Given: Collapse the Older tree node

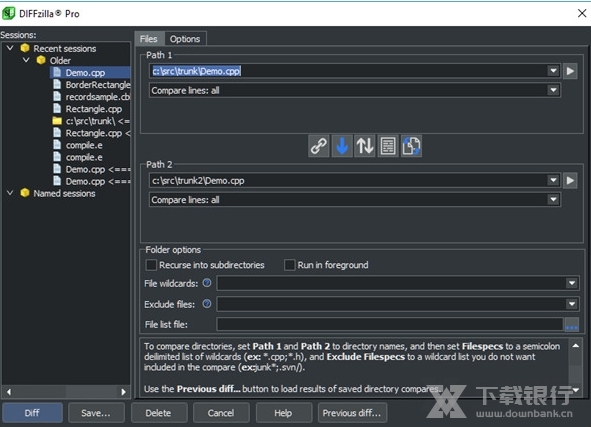Looking at the screenshot, I should pyautogui.click(x=26, y=60).
